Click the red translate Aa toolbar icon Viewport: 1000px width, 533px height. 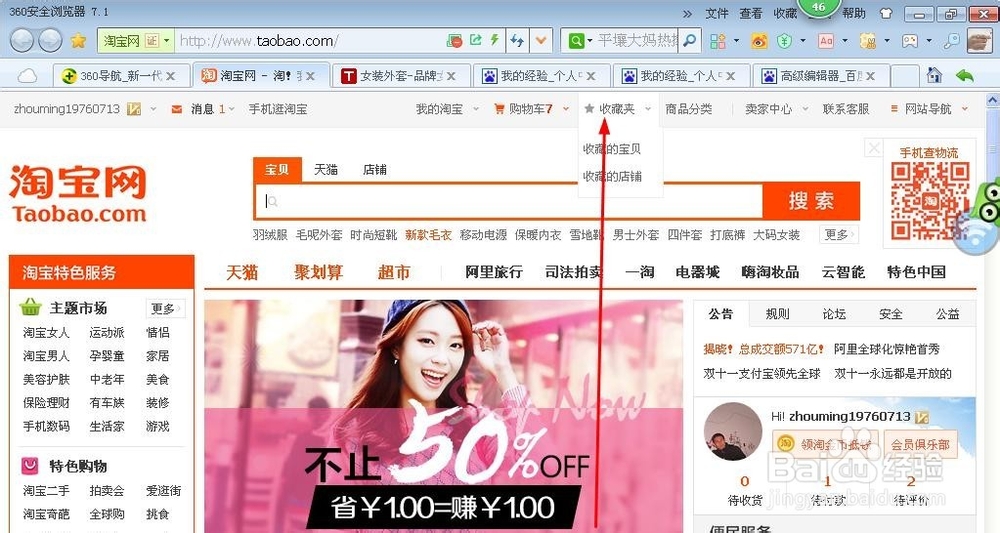(x=826, y=41)
